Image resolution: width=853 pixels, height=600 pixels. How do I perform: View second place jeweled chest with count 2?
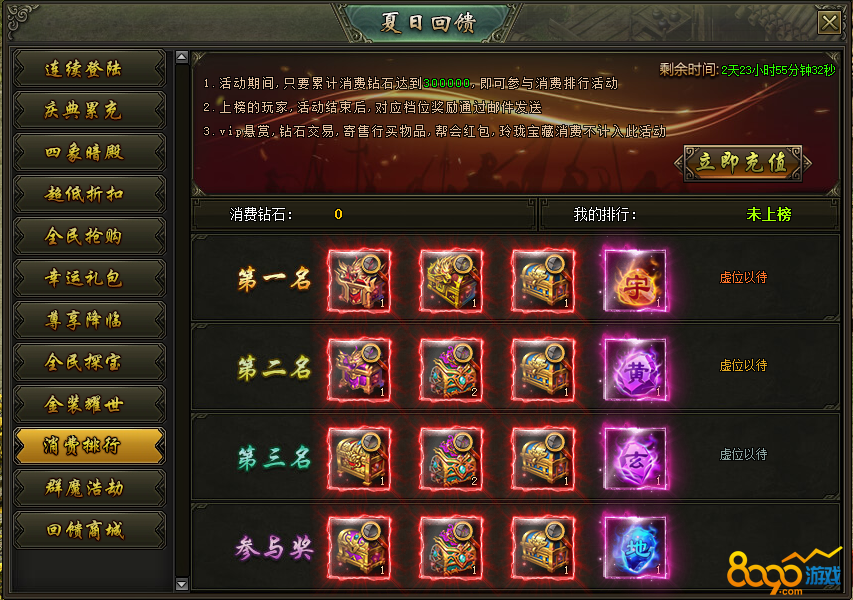(x=451, y=370)
